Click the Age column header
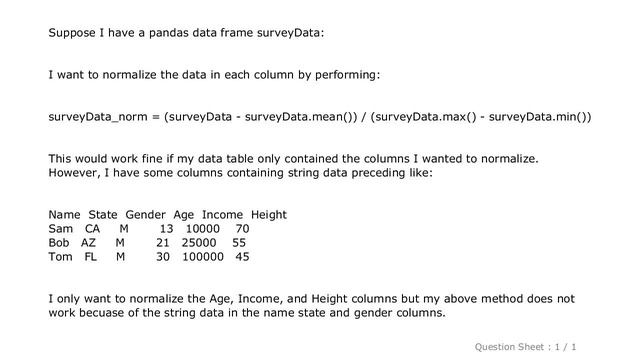This screenshot has width=640, height=360. pos(184,215)
